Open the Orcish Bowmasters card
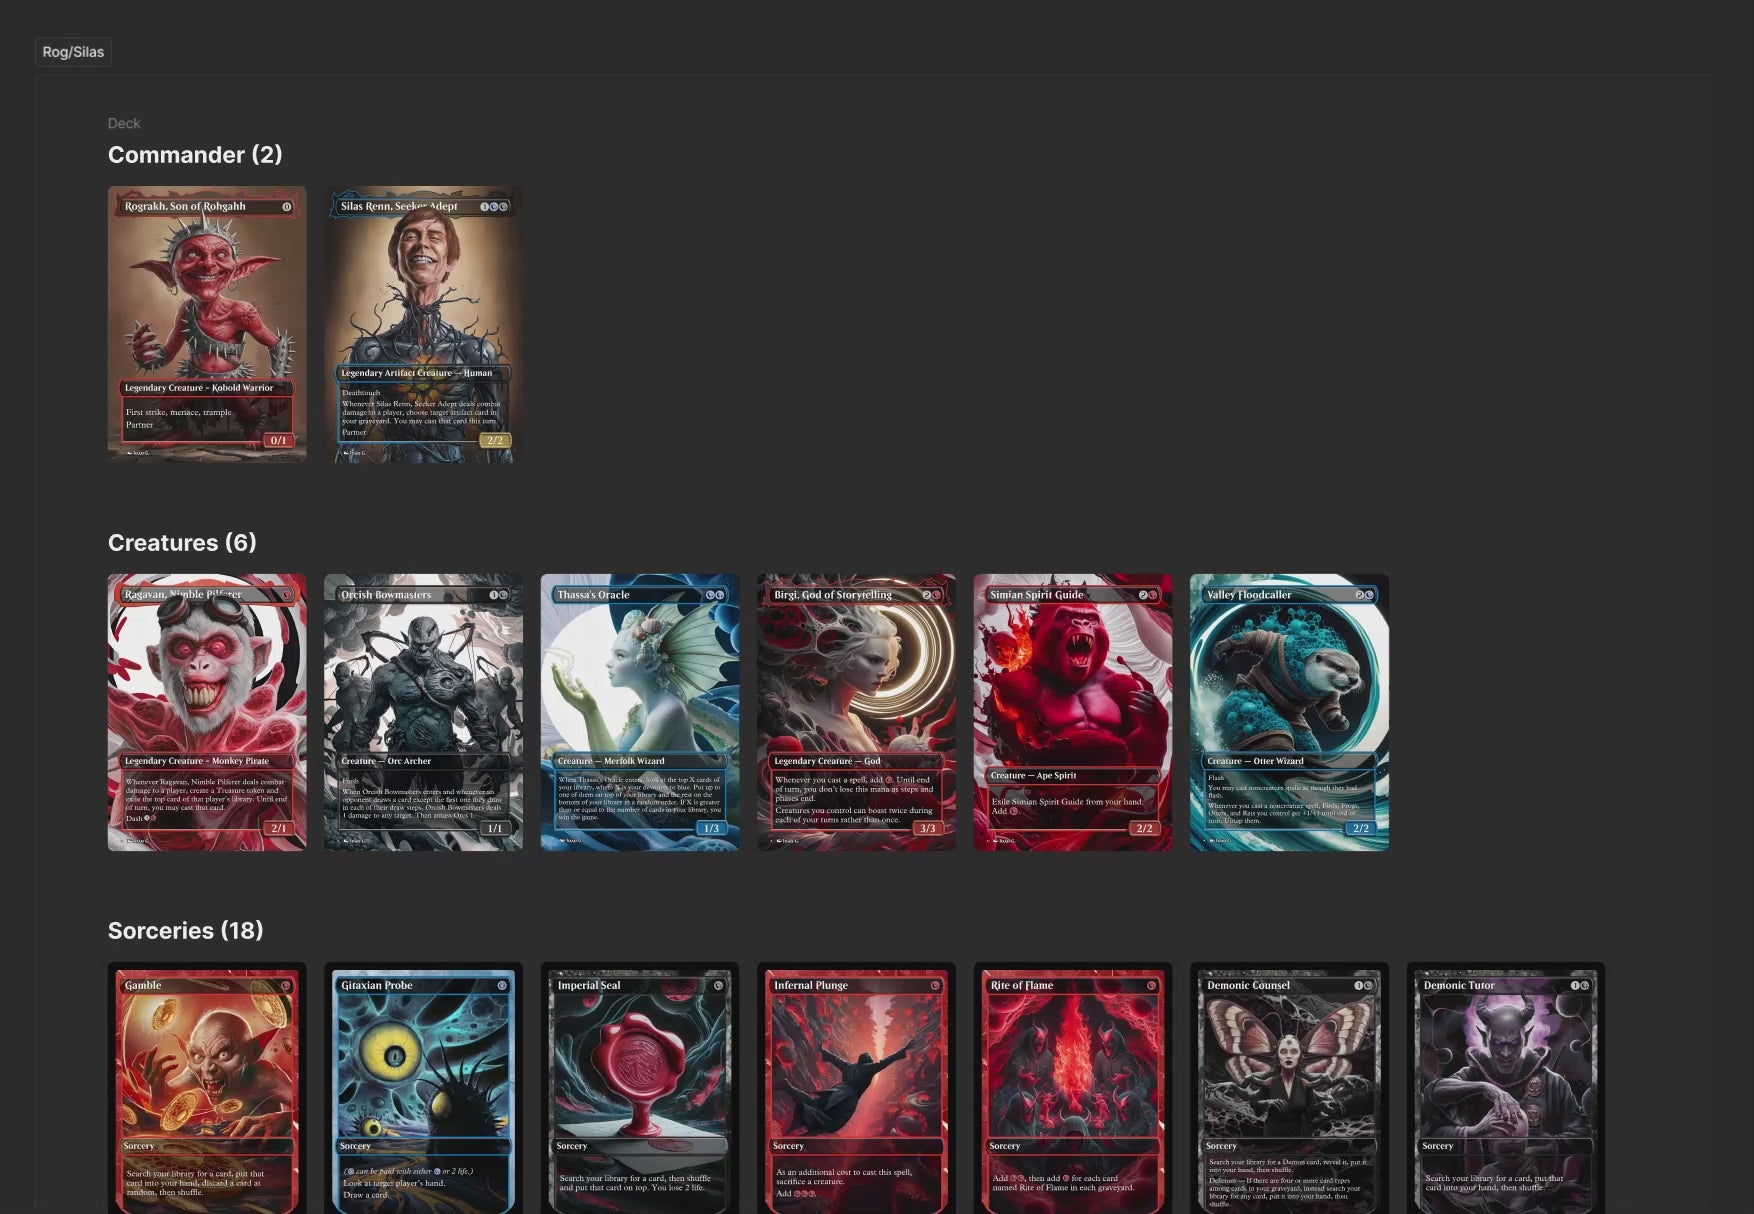Viewport: 1754px width, 1214px height. point(423,712)
